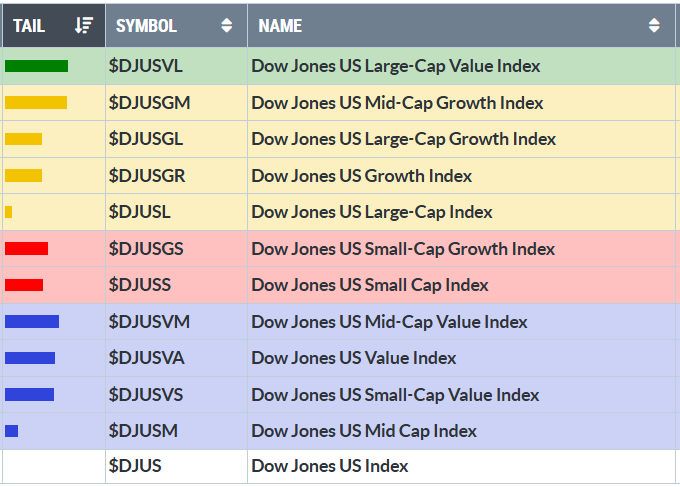Image resolution: width=680 pixels, height=487 pixels.
Task: Select the blue tail bar for $DJUSVA
Action: point(30,358)
